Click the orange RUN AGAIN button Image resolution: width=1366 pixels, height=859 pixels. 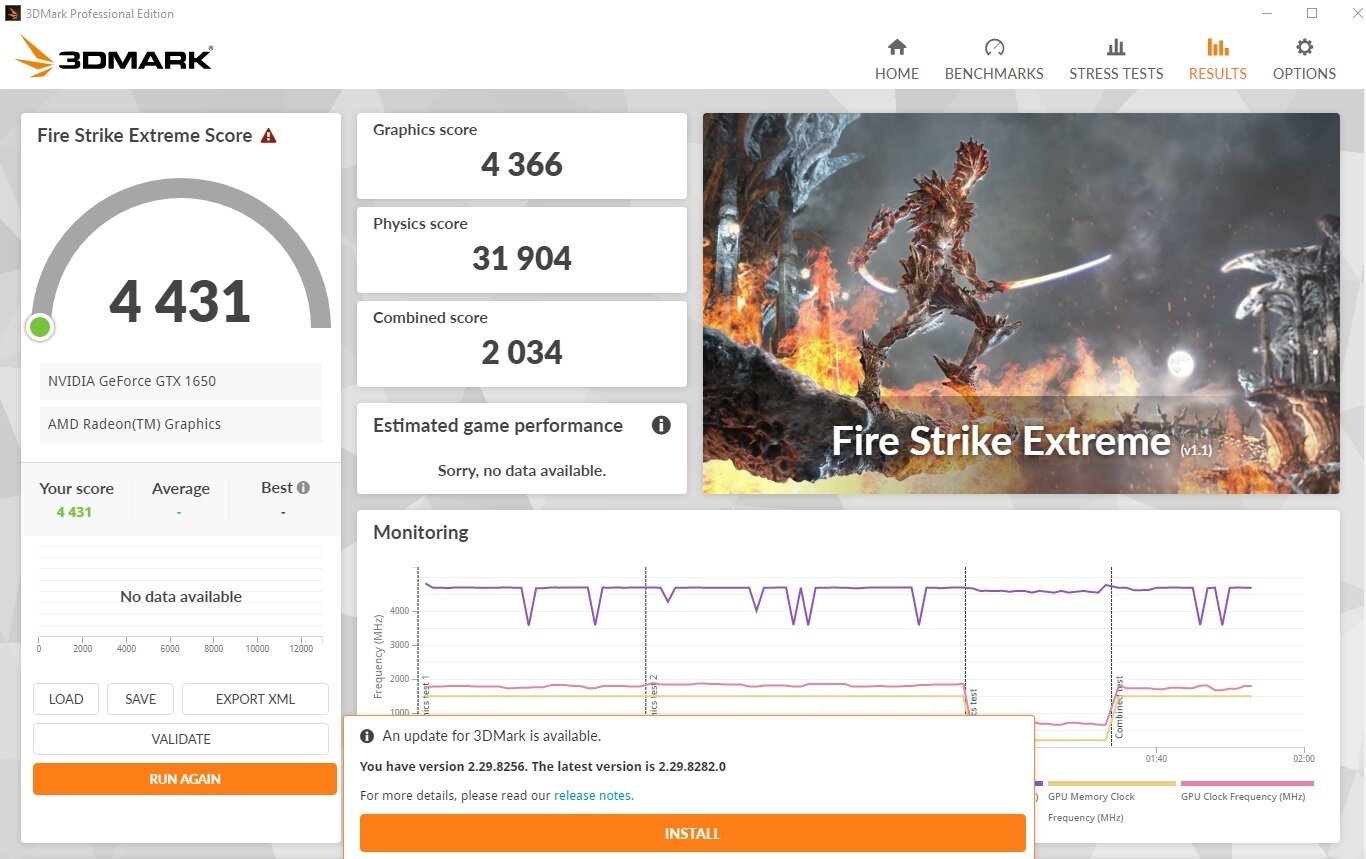click(185, 779)
